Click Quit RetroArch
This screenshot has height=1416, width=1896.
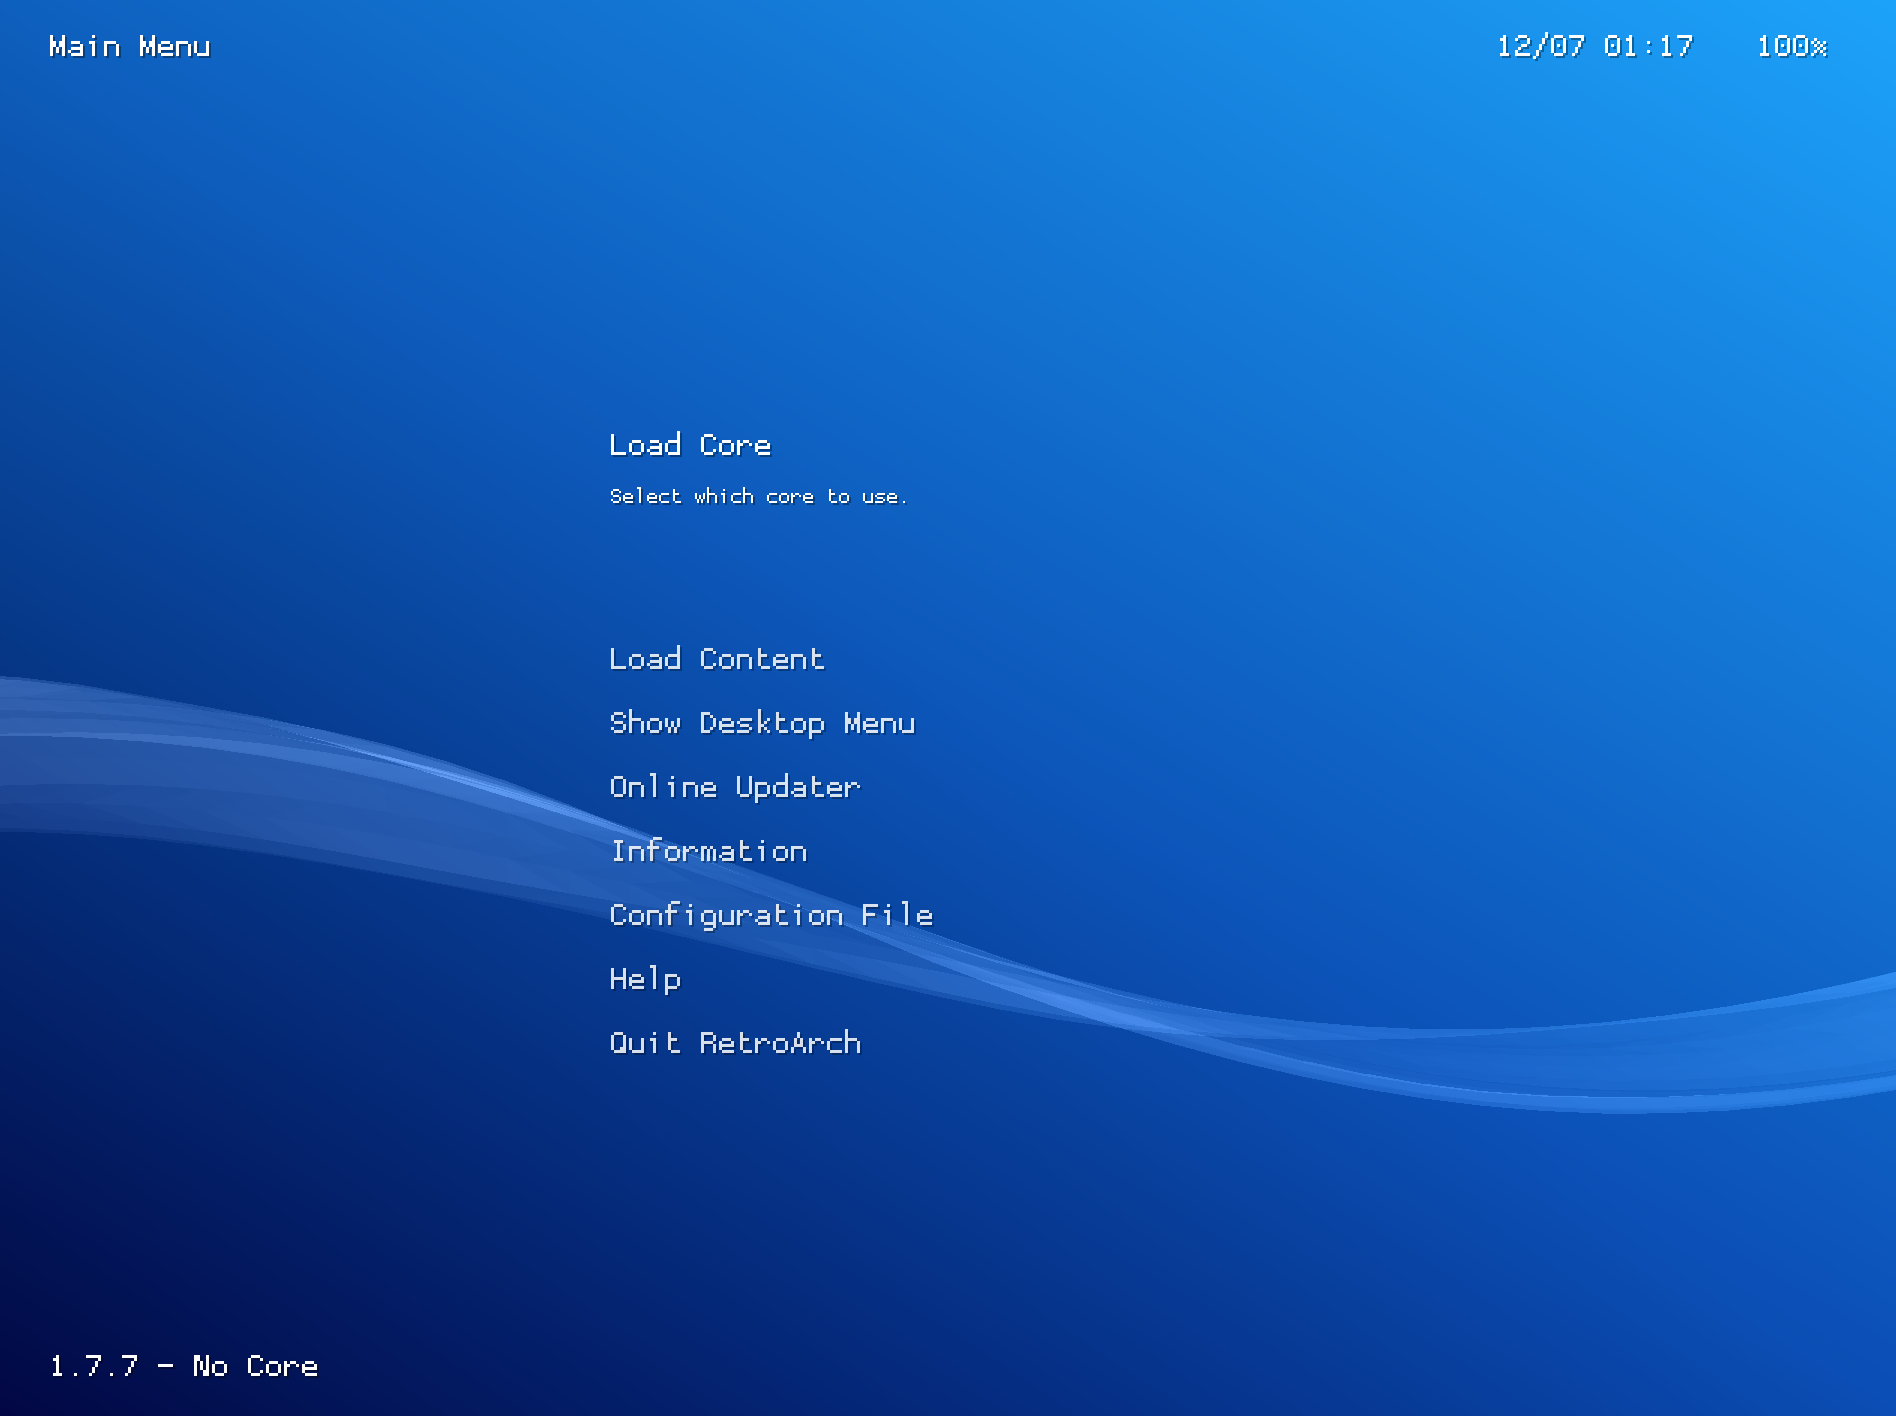735,1043
